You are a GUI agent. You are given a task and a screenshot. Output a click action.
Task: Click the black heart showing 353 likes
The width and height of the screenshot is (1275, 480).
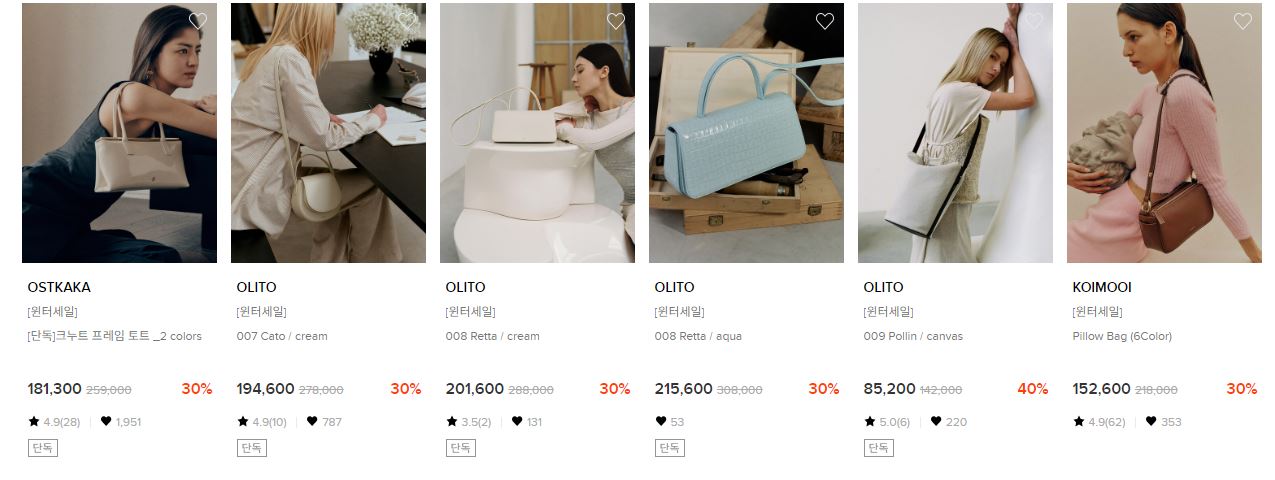point(1151,422)
